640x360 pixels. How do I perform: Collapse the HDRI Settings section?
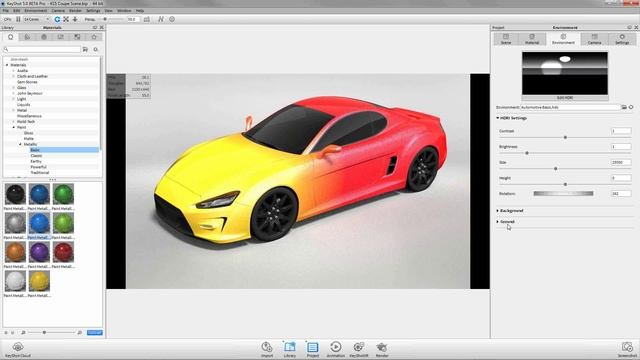[x=498, y=118]
